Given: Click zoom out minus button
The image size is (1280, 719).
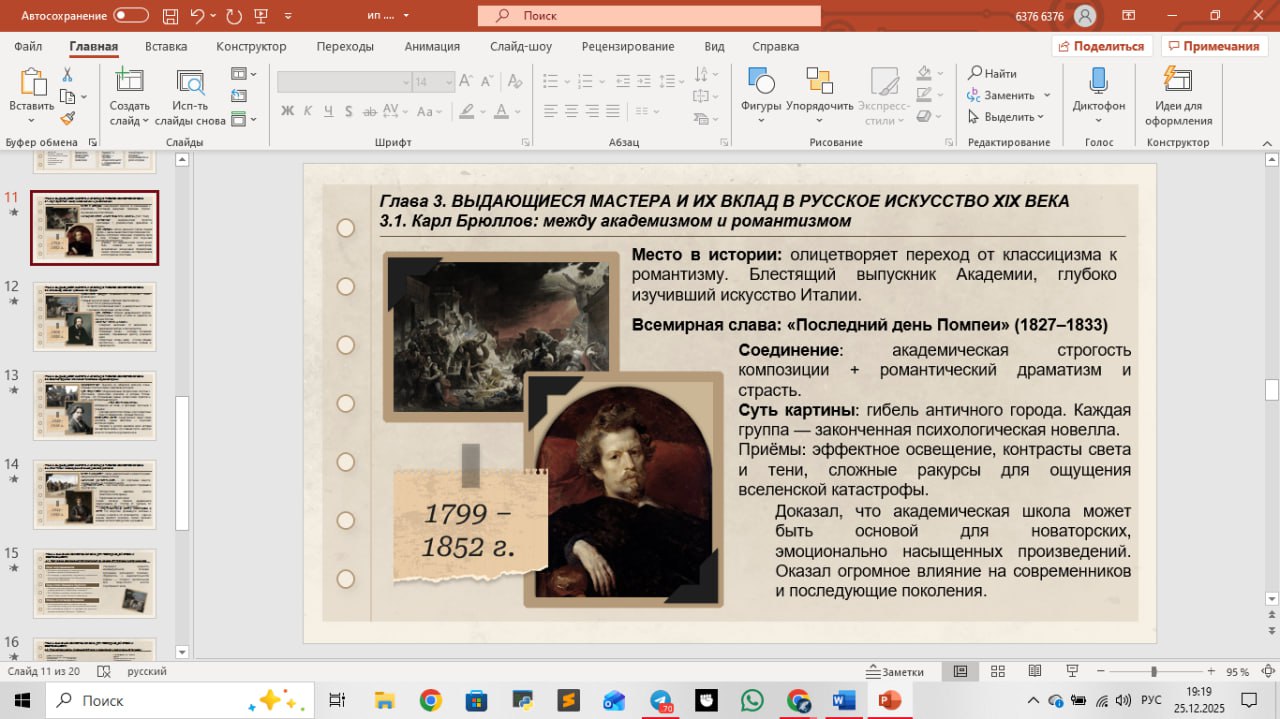Looking at the screenshot, I should [1099, 672].
